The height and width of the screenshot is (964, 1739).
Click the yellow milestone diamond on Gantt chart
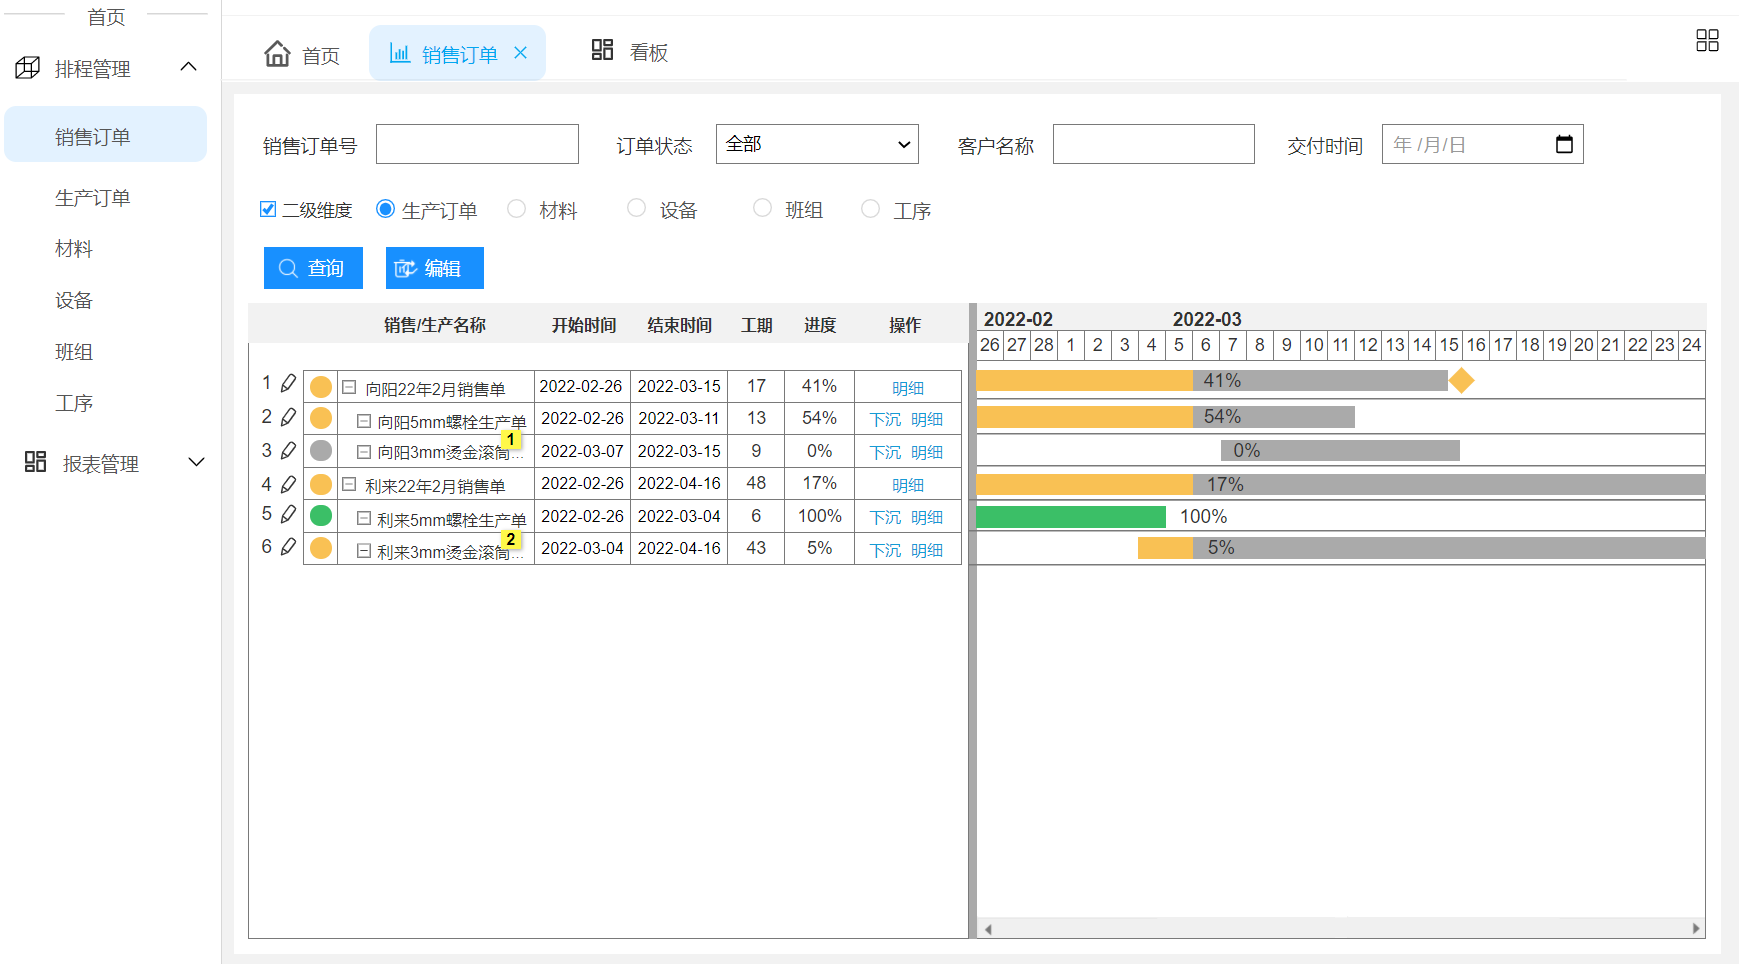pos(1461,381)
